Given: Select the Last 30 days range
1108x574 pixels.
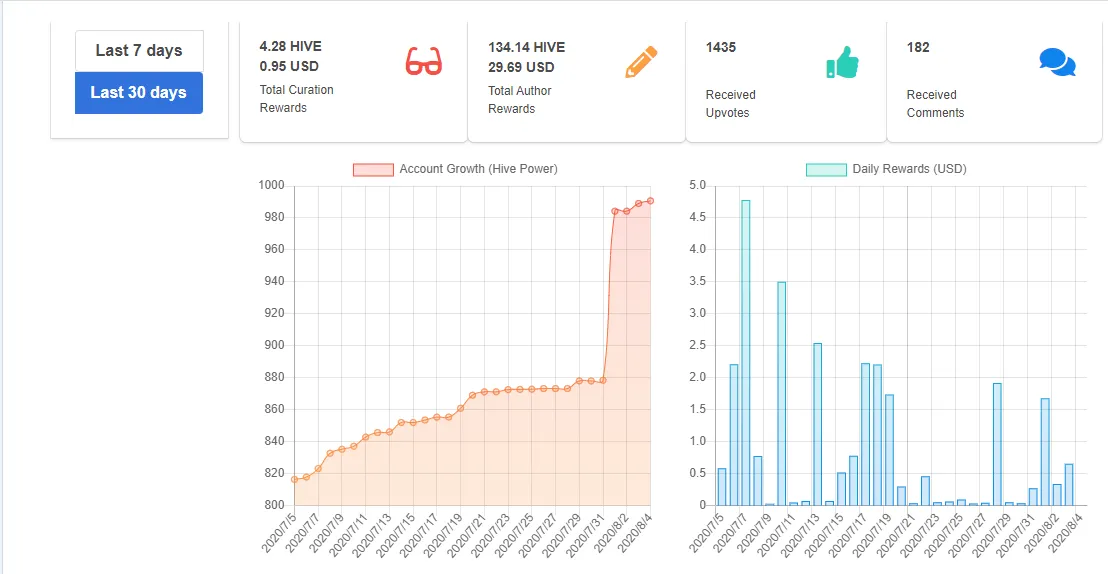Looking at the screenshot, I should (139, 93).
